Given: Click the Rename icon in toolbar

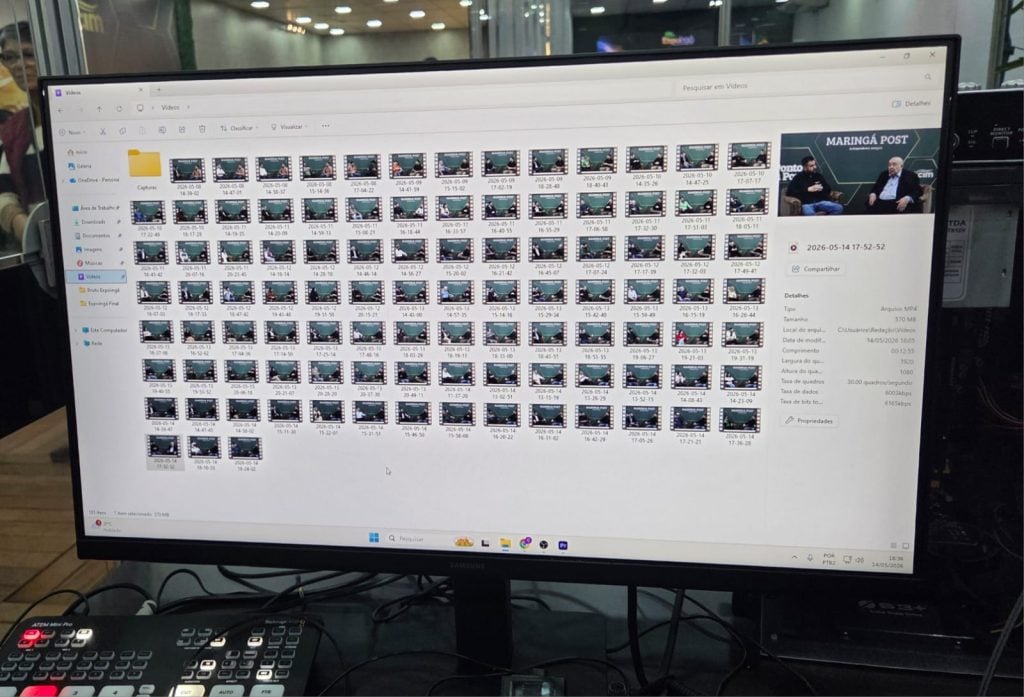Looking at the screenshot, I should 163,130.
